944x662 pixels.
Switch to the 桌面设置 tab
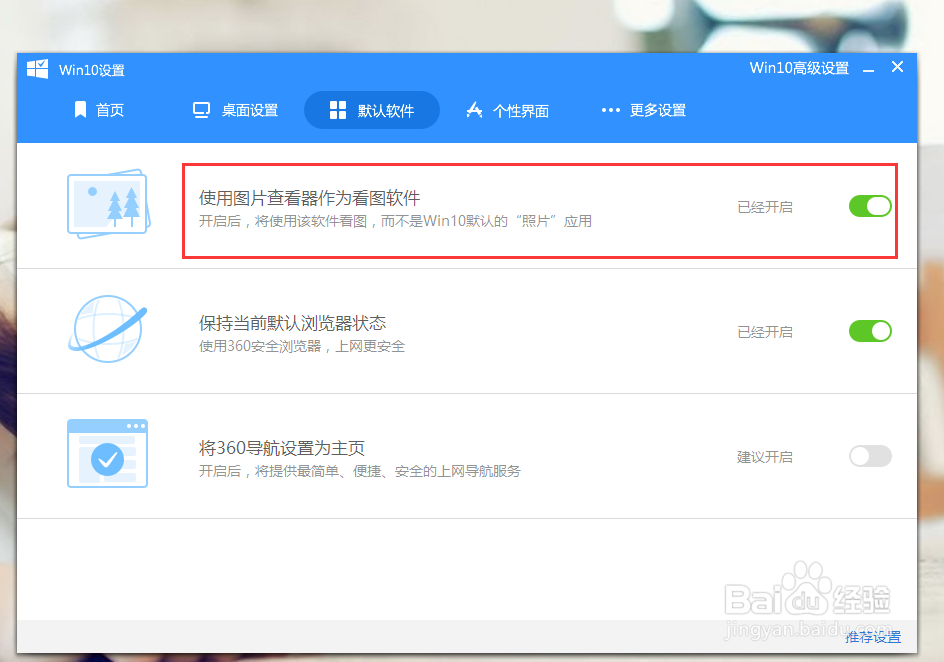tap(235, 110)
